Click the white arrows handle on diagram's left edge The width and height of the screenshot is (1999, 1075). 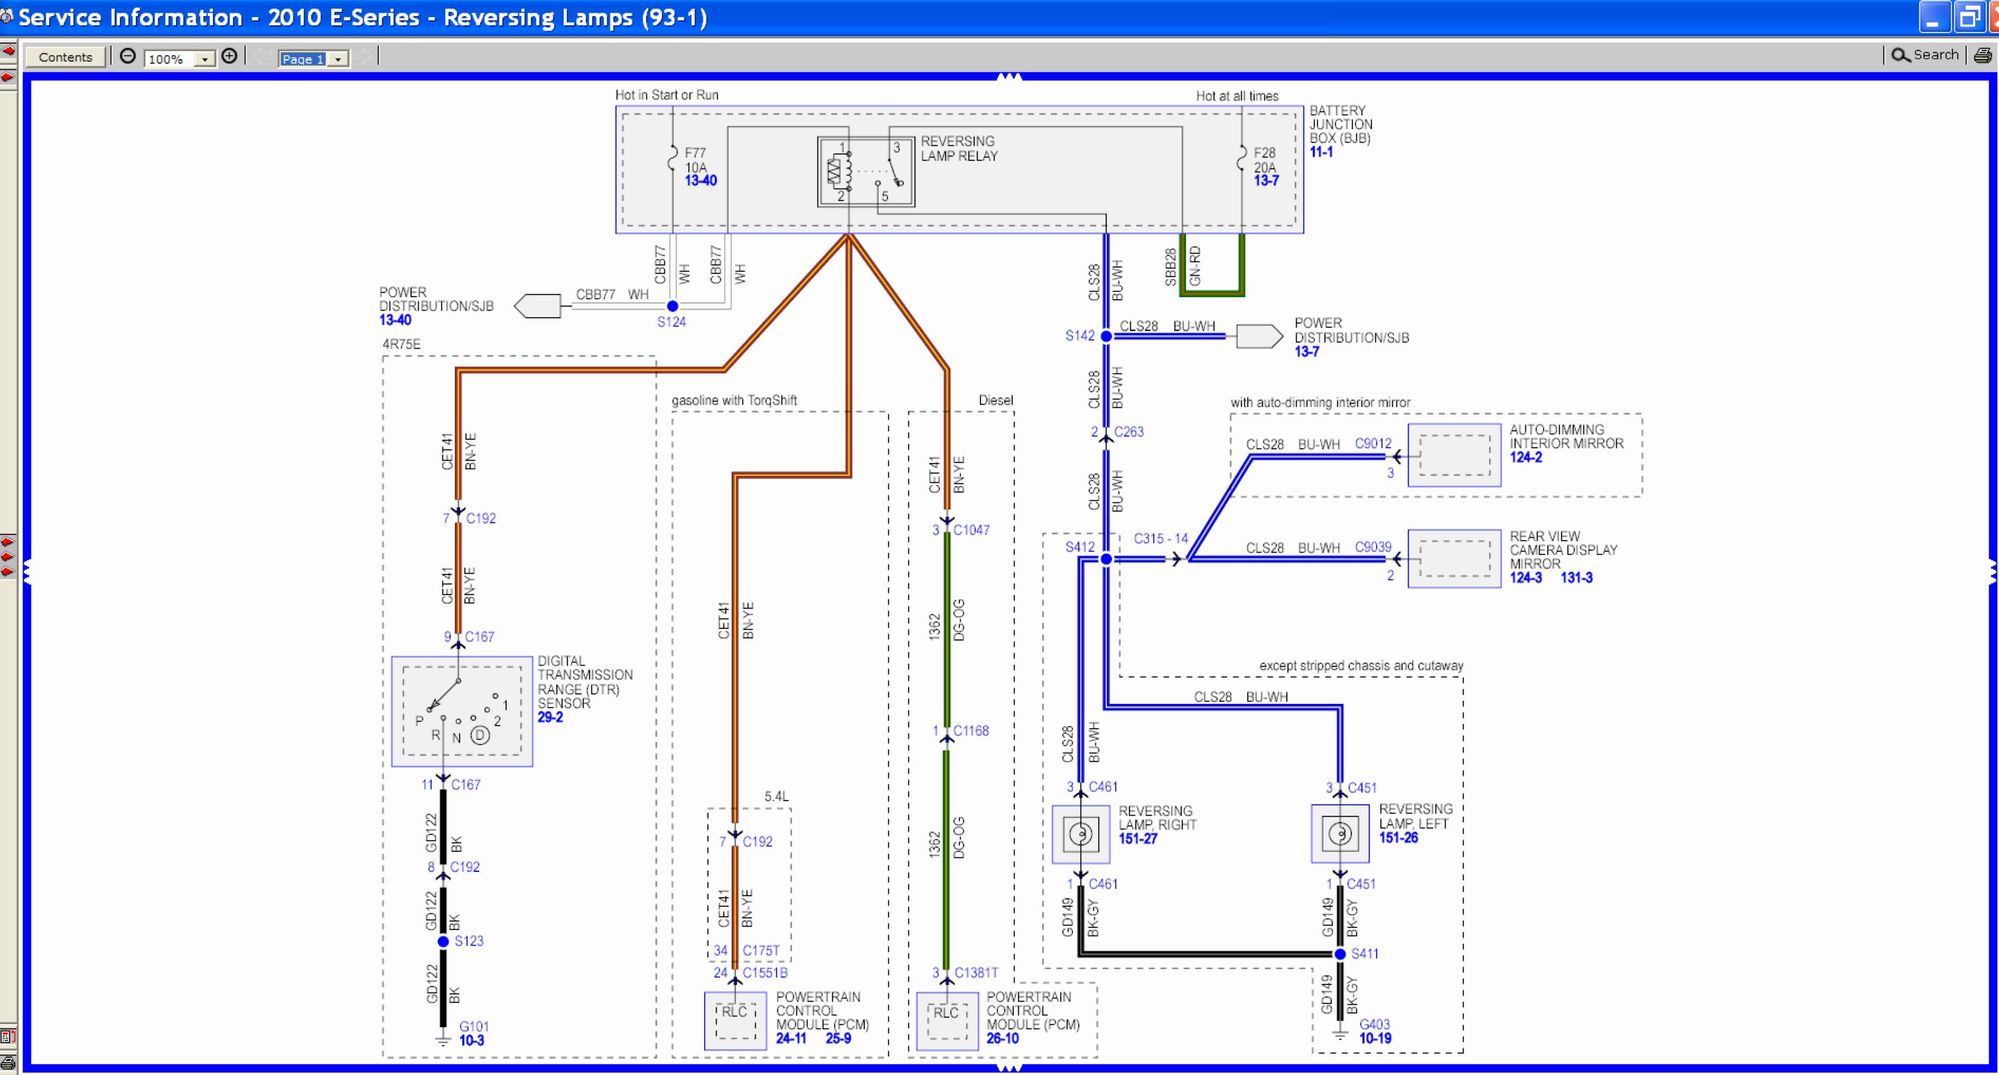pos(28,572)
